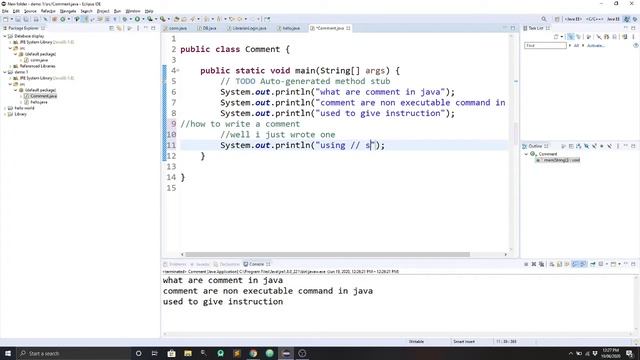Open the Refactor menu

[48, 11]
